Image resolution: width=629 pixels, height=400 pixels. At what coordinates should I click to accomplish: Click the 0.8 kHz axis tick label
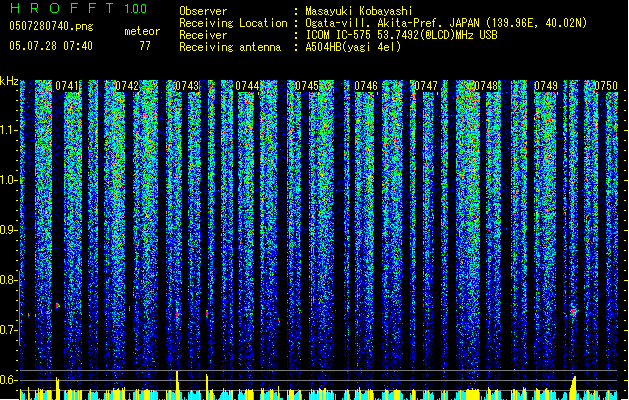point(9,280)
